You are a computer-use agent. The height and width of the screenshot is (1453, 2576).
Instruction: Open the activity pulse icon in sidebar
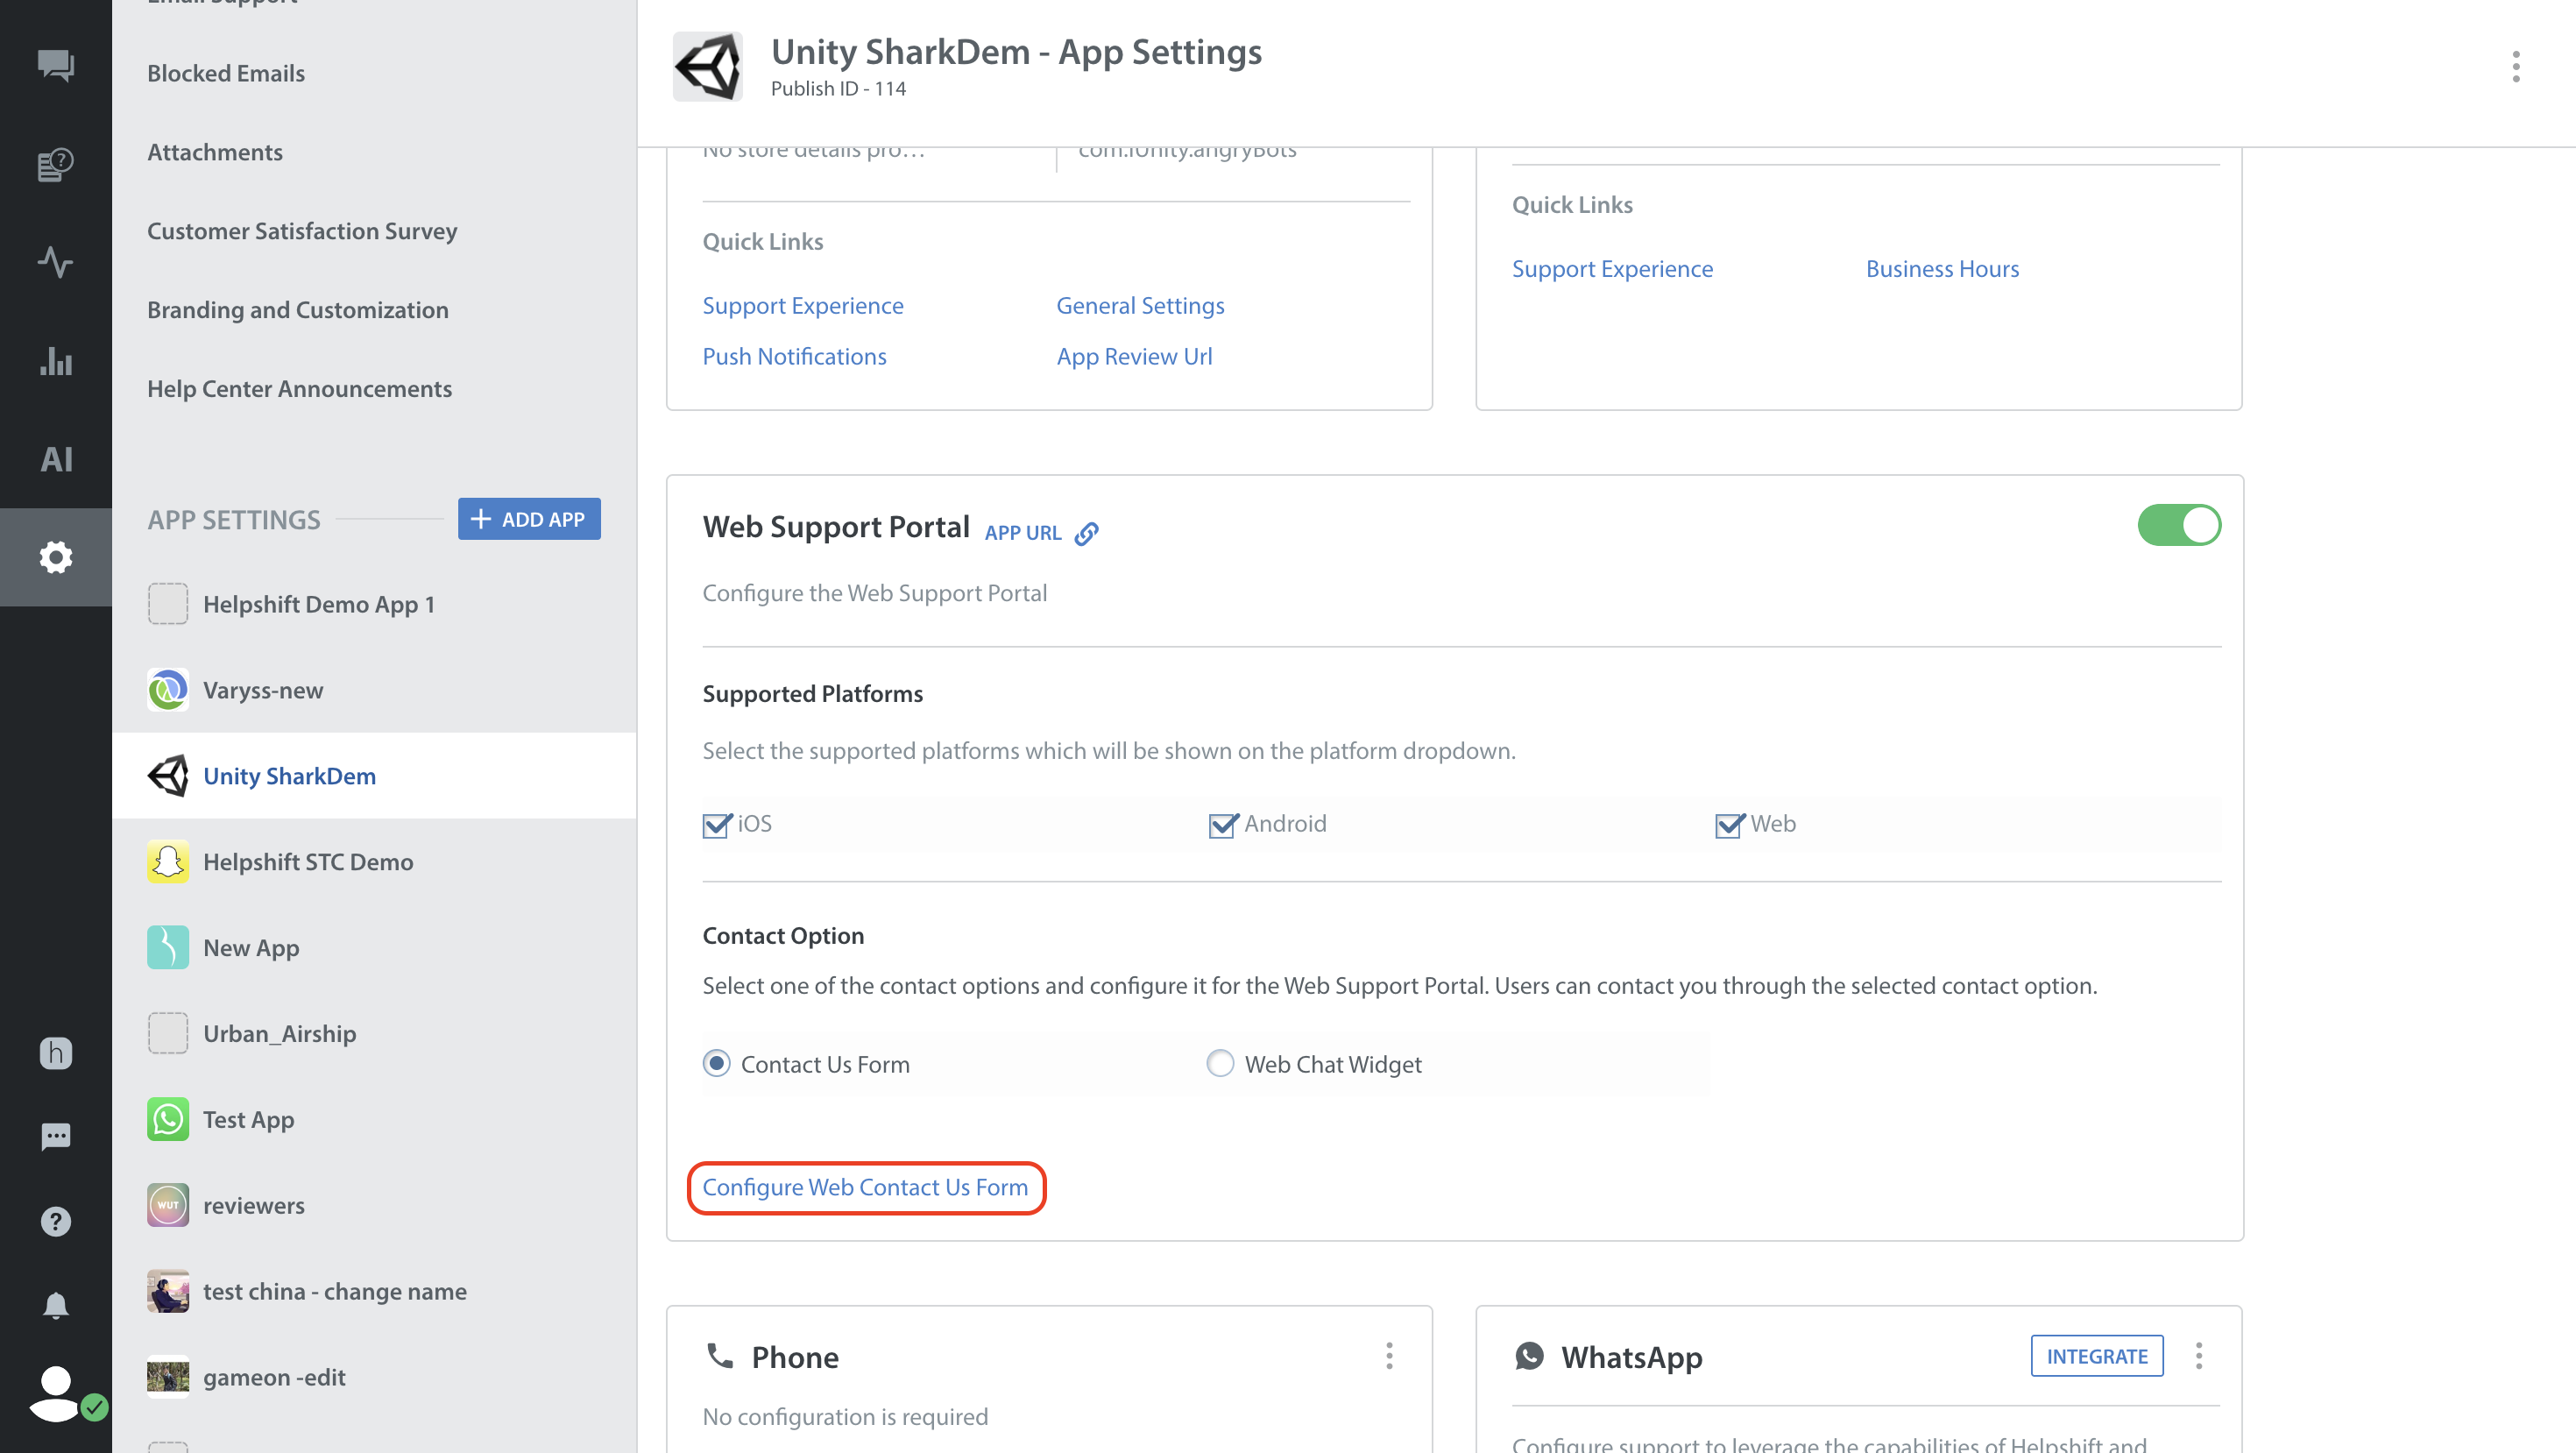55,262
